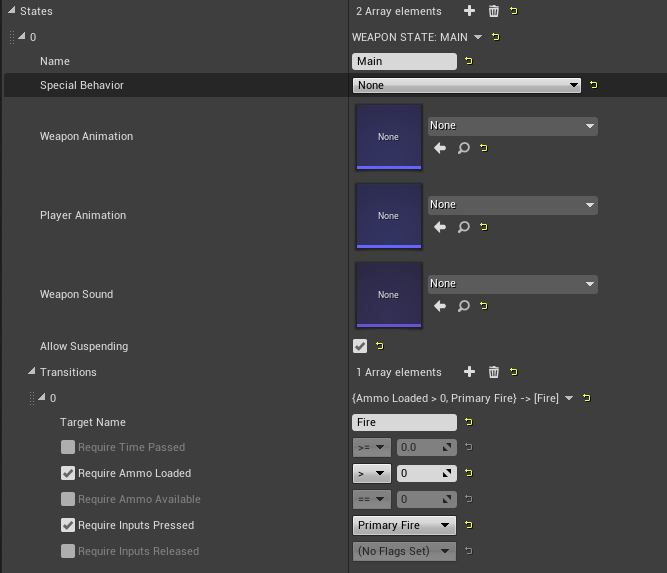Collapse transition element 0
The height and width of the screenshot is (573, 667).
[41, 397]
